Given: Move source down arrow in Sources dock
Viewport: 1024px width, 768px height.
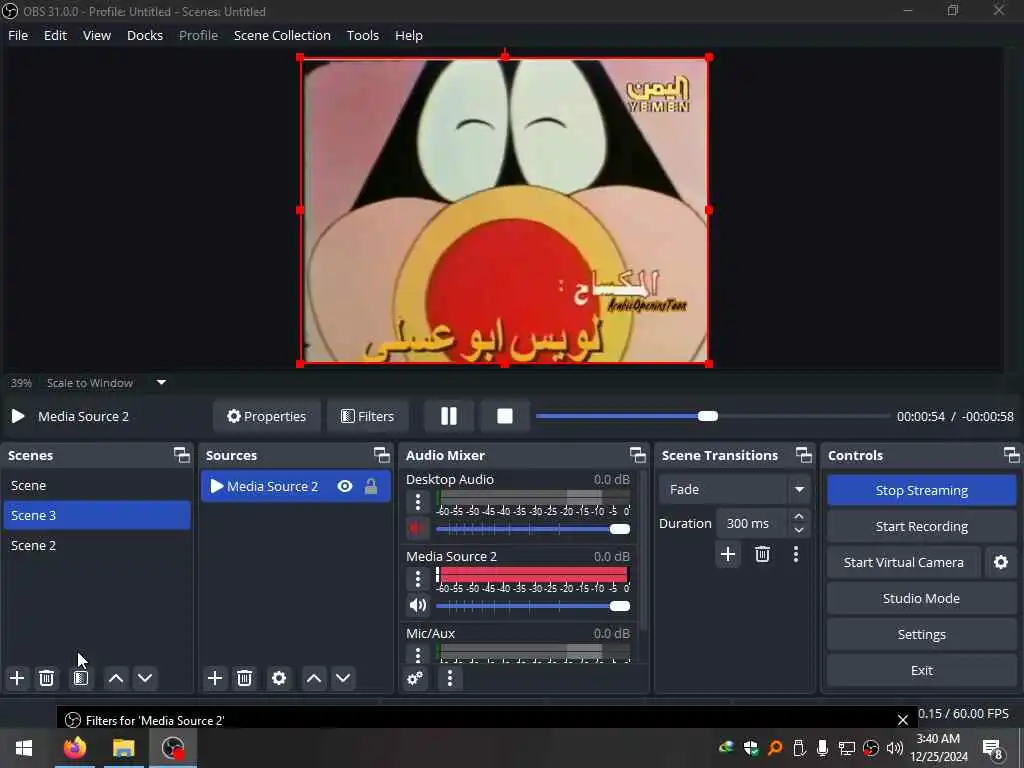Looking at the screenshot, I should tap(343, 678).
